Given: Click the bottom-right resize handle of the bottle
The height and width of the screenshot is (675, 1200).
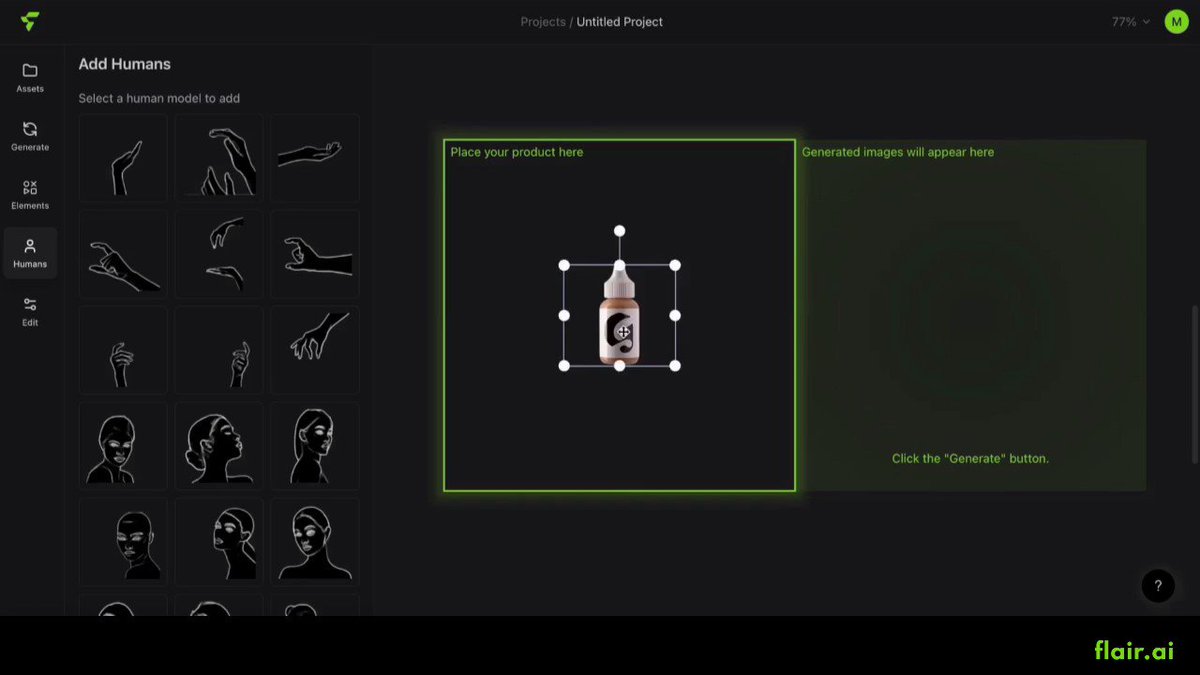Looking at the screenshot, I should (675, 366).
